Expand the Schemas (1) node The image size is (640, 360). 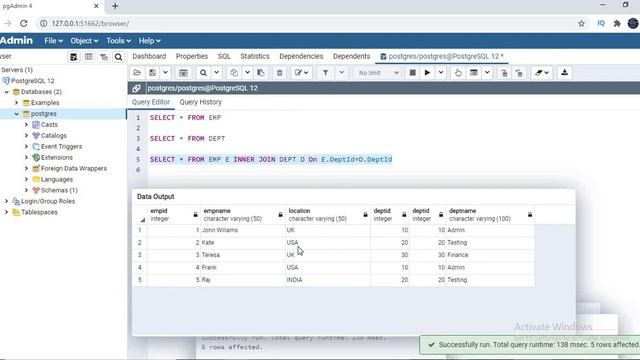point(26,190)
